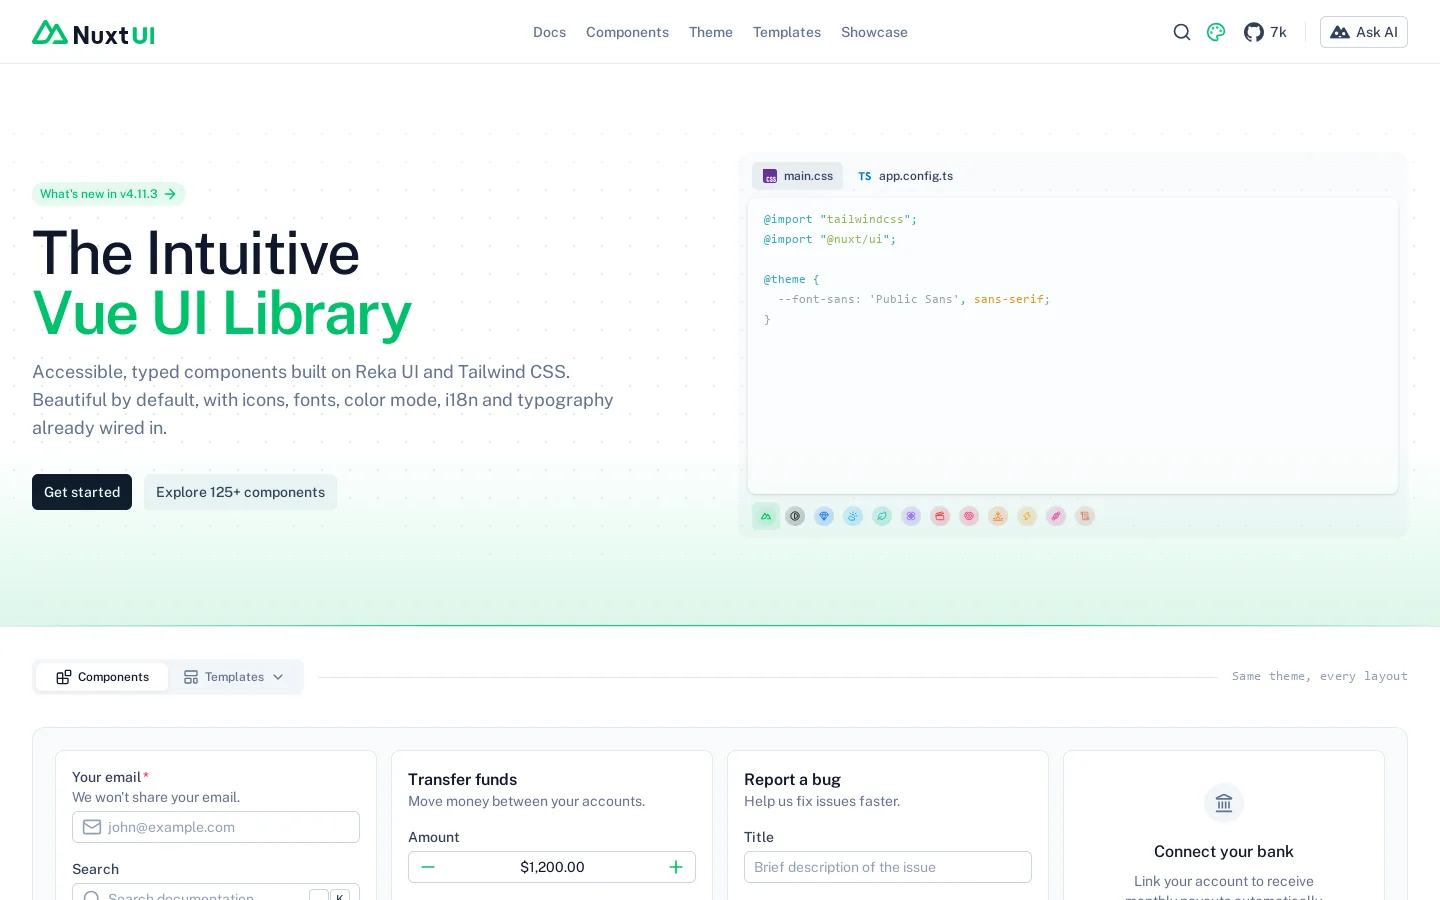Focus the john@example.com email field
This screenshot has height=900, width=1440.
216,827
